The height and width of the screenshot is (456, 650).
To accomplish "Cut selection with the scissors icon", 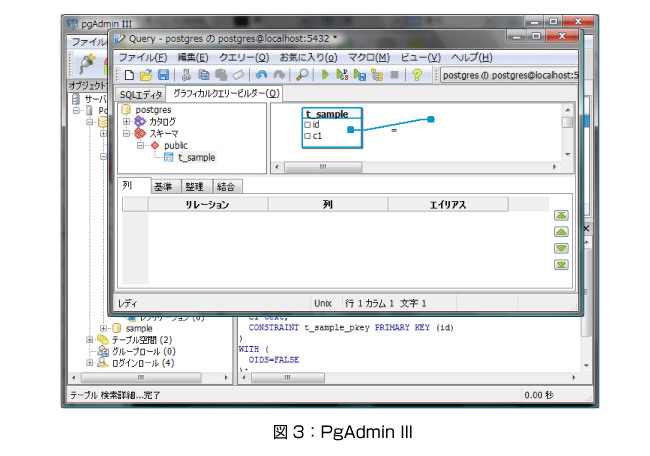I will pyautogui.click(x=186, y=75).
